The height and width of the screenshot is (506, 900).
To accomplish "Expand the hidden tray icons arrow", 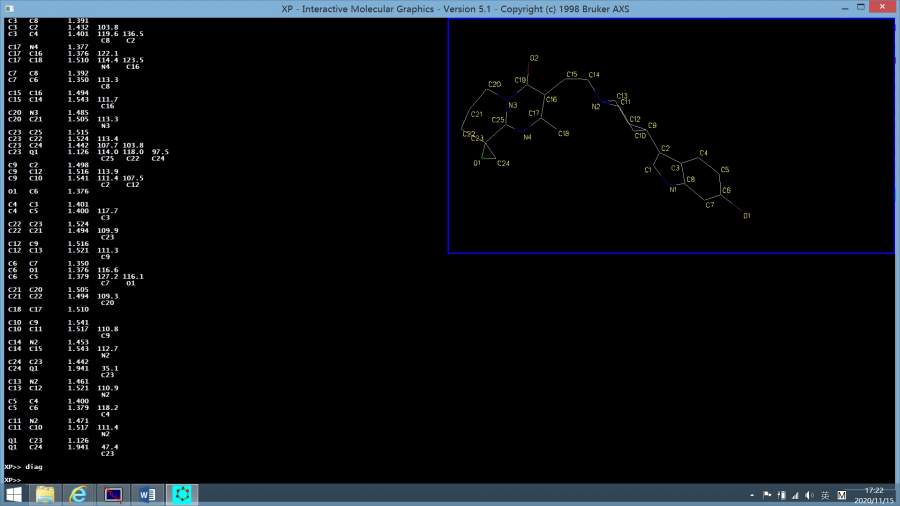I will (752, 495).
